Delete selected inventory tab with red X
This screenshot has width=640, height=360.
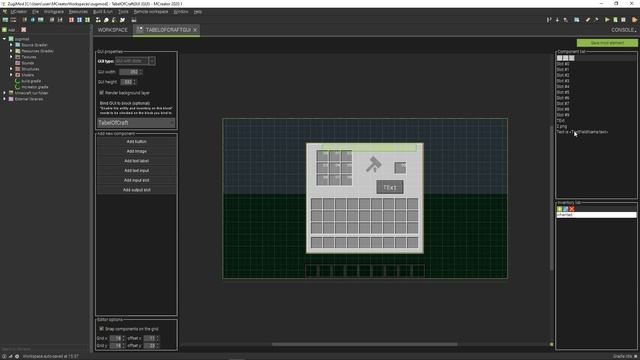pyautogui.click(x=571, y=209)
